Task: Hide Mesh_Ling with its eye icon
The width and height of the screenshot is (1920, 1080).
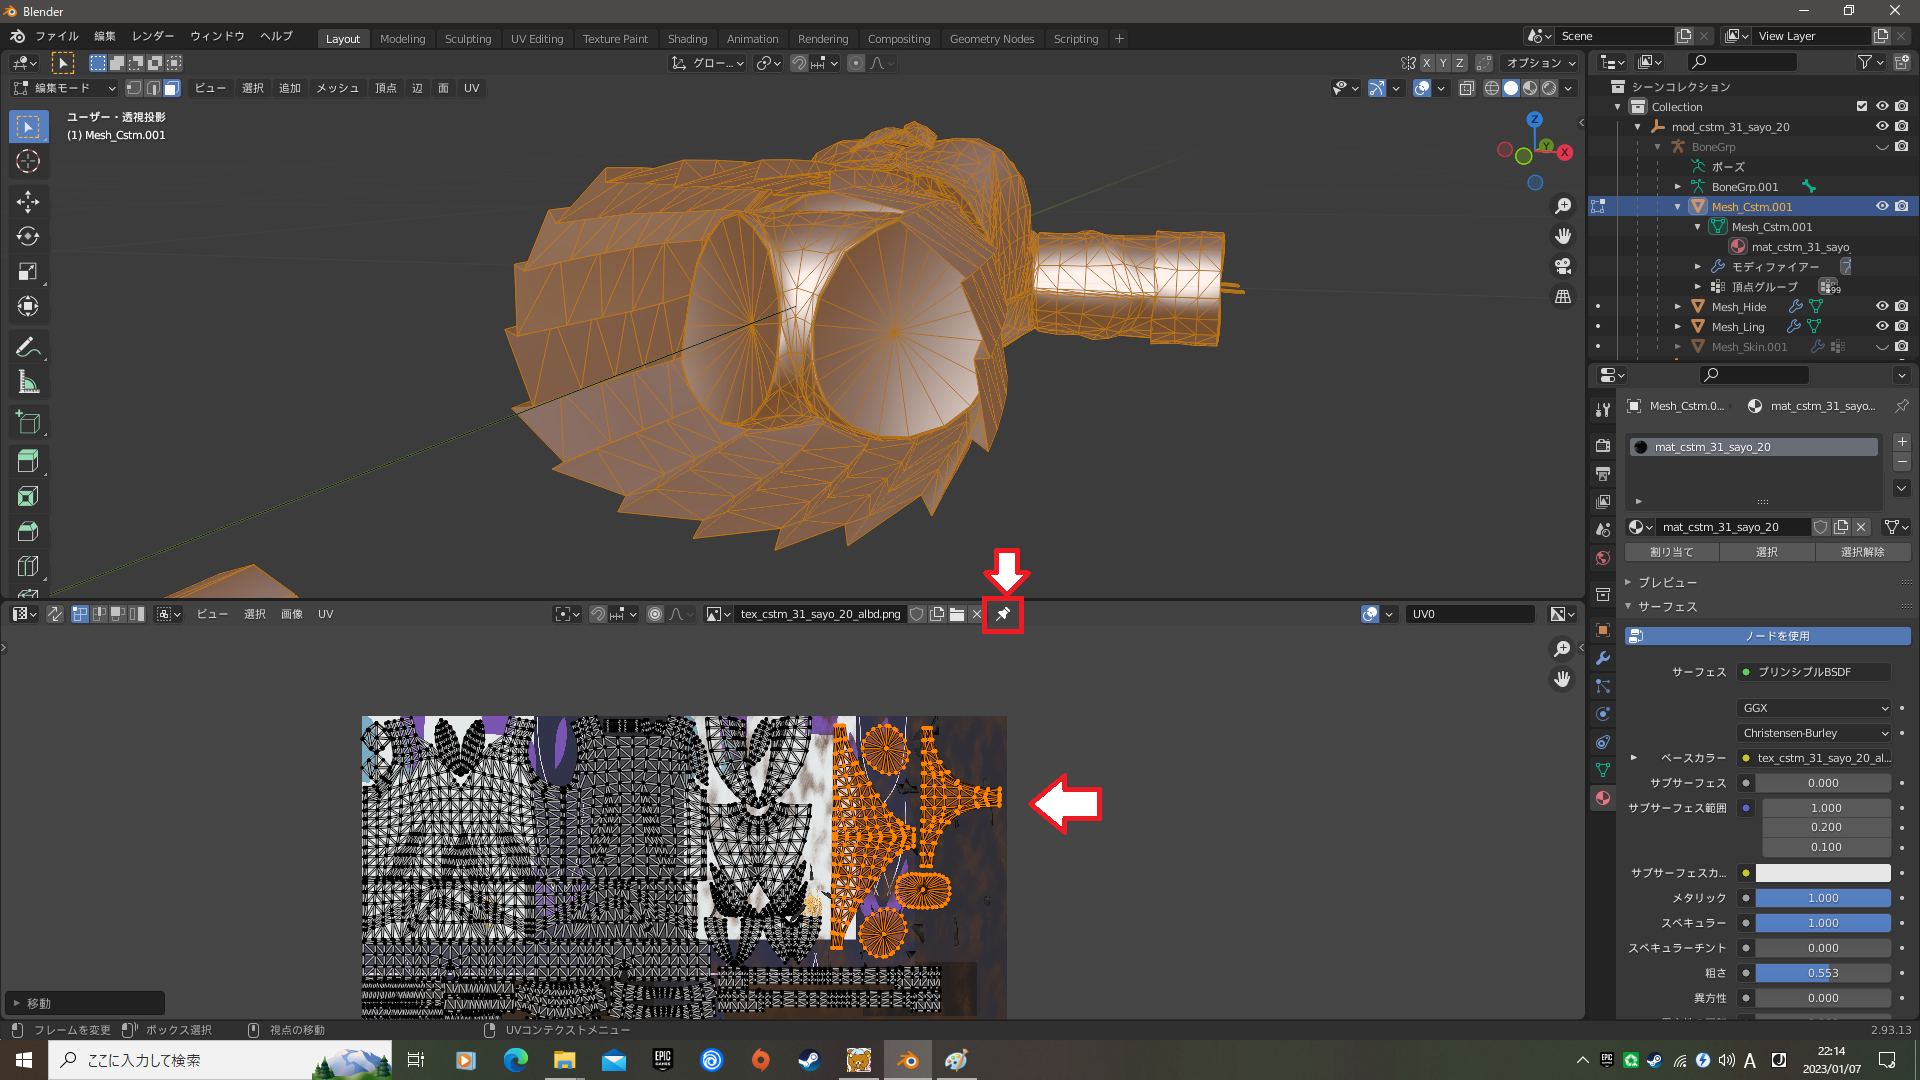Action: (x=1882, y=326)
